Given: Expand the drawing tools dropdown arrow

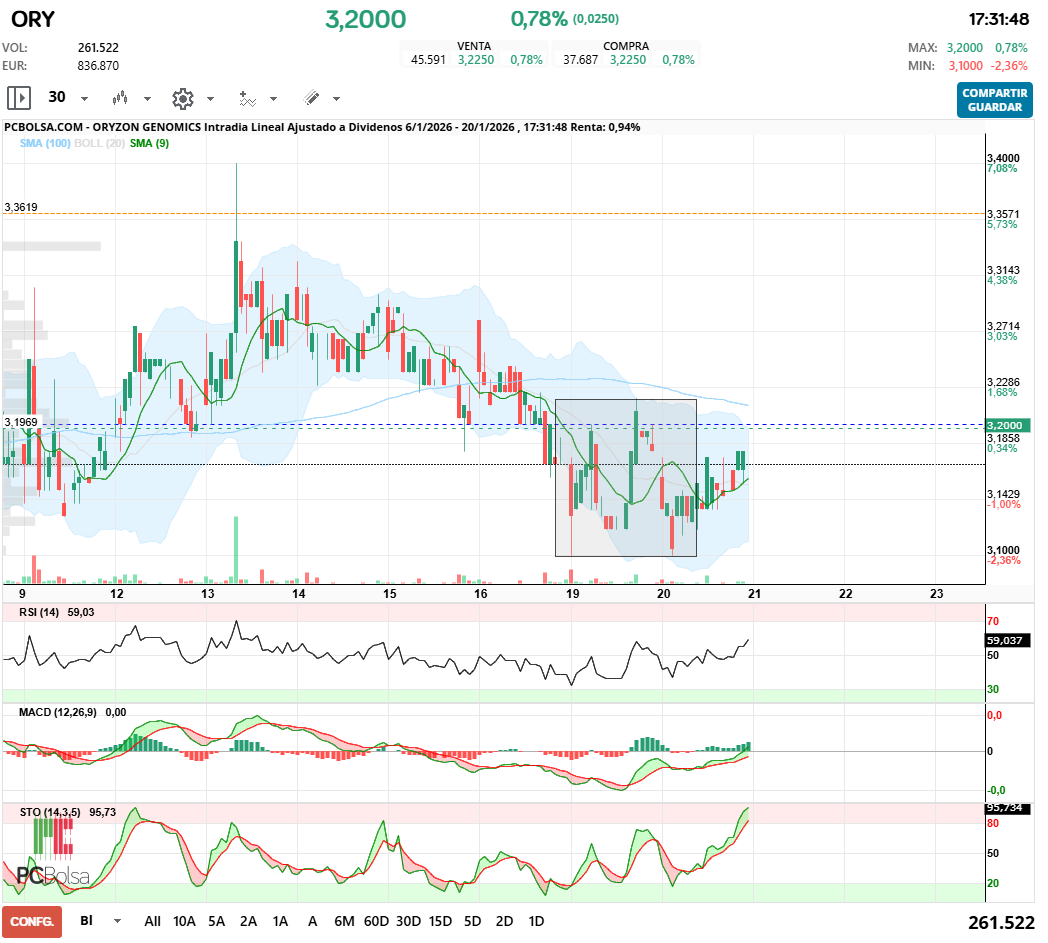Looking at the screenshot, I should coord(336,99).
